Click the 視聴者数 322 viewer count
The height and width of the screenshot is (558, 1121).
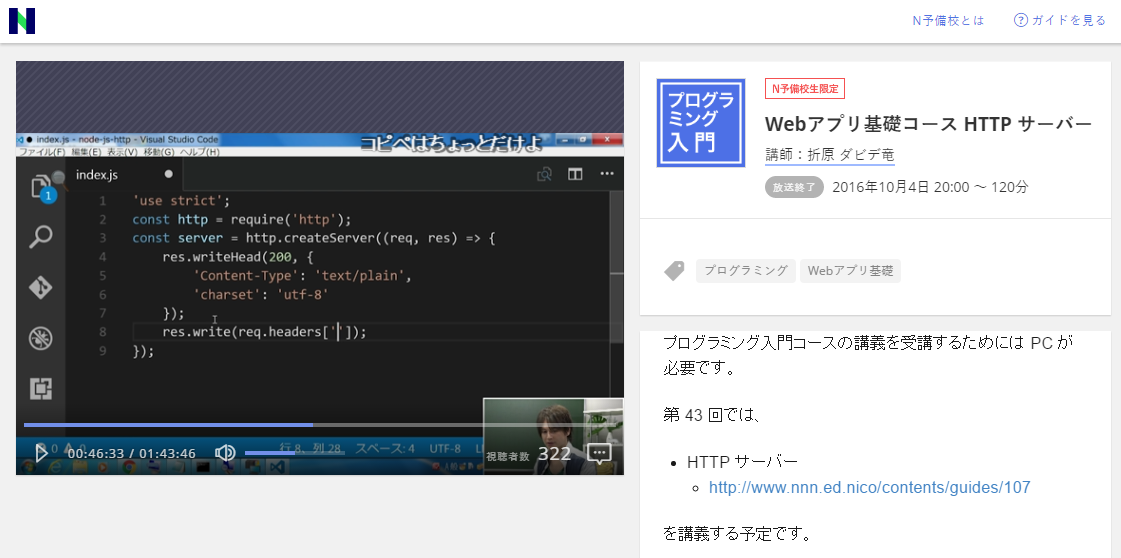click(528, 454)
